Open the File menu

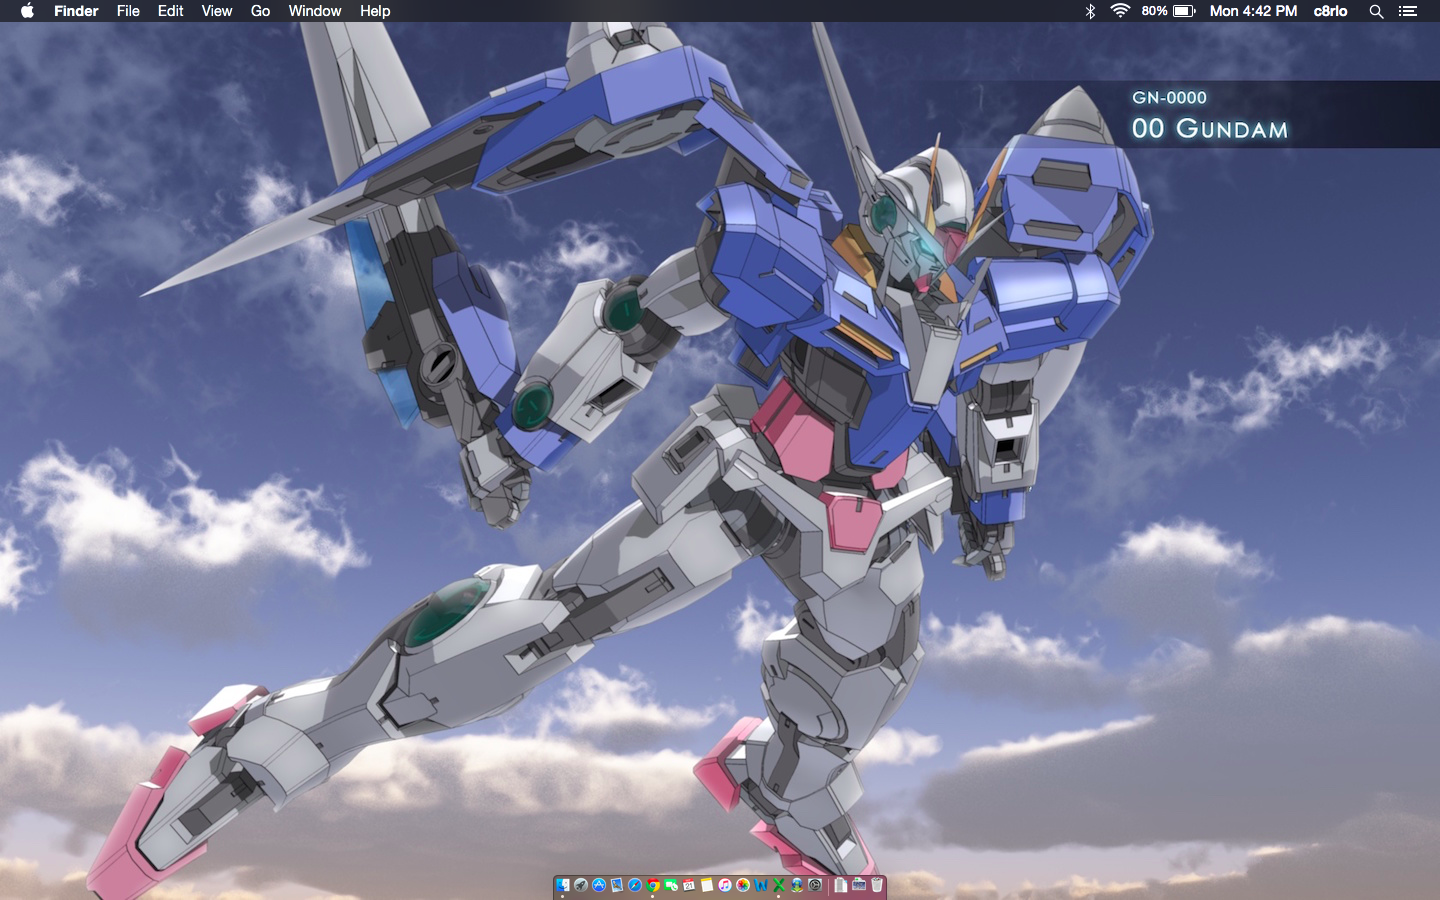pyautogui.click(x=128, y=11)
